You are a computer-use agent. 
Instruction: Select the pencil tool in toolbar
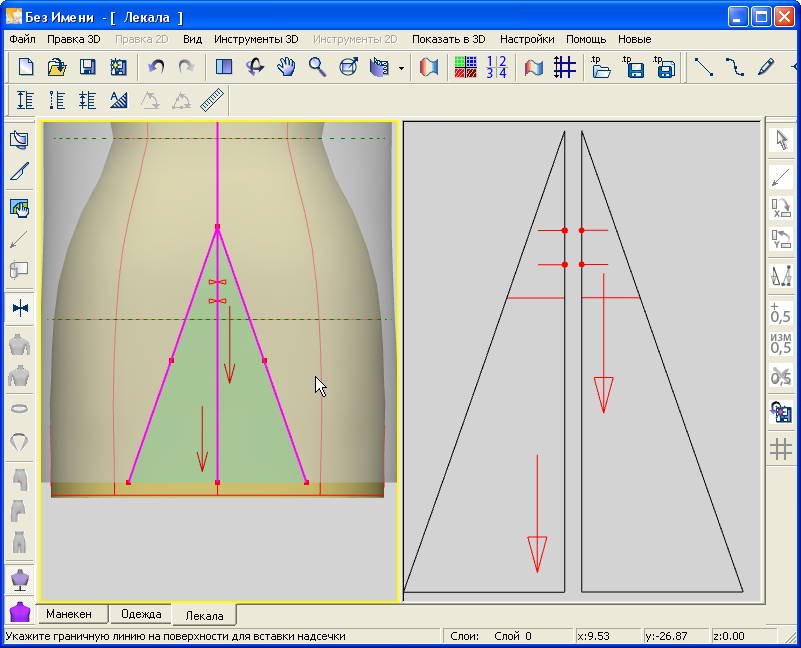coord(766,68)
